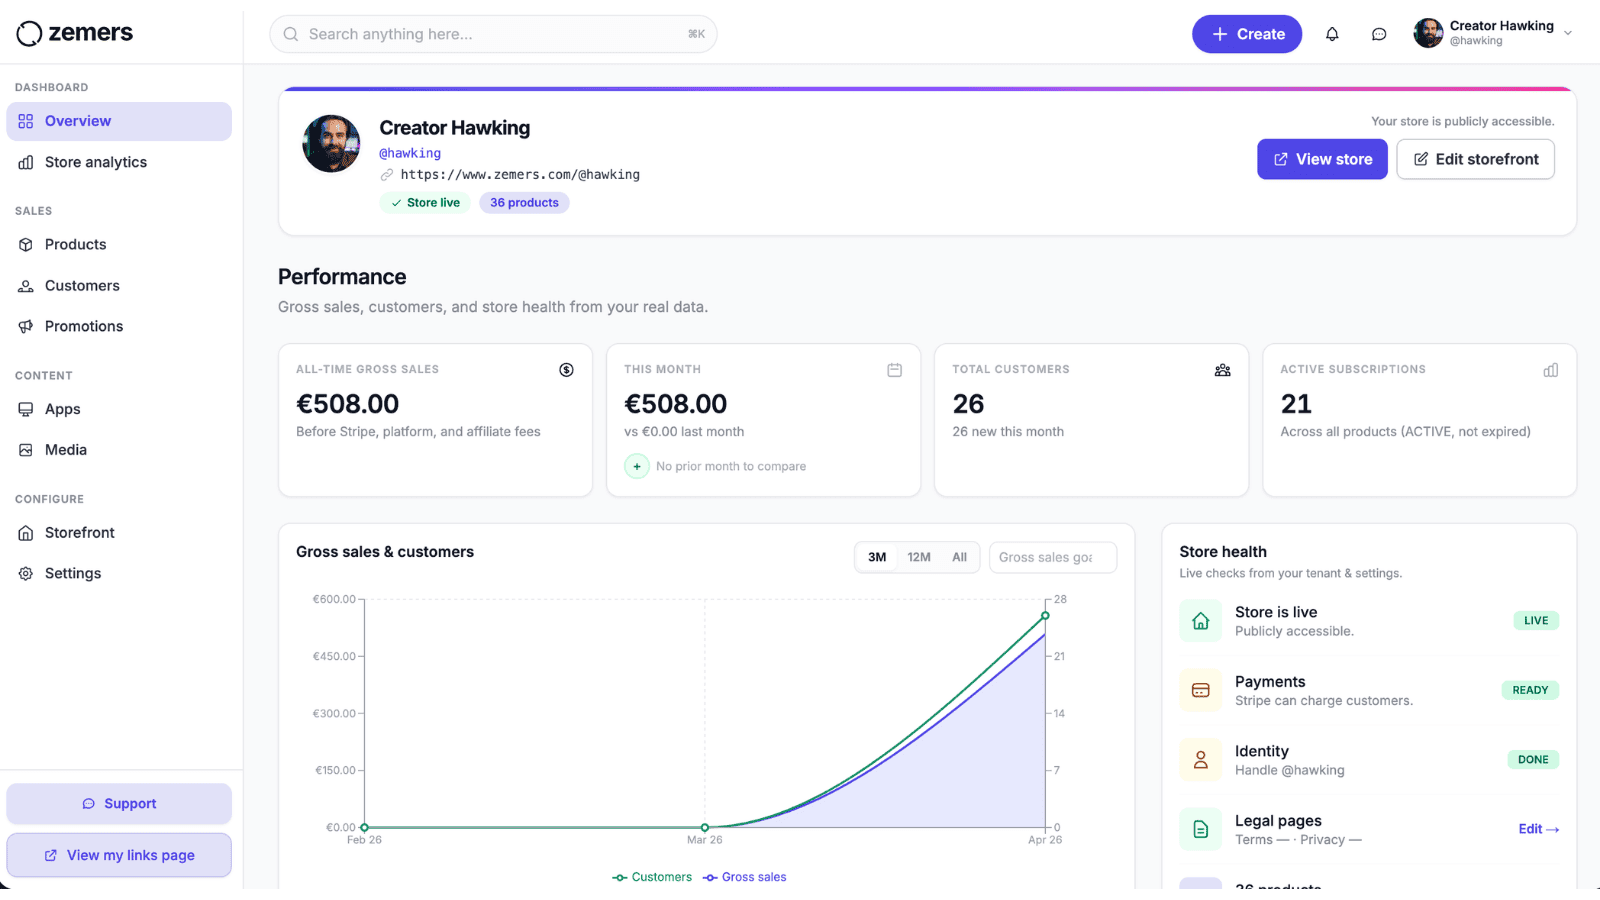This screenshot has width=1600, height=900.
Task: Select the 3M range tab
Action: (x=877, y=557)
